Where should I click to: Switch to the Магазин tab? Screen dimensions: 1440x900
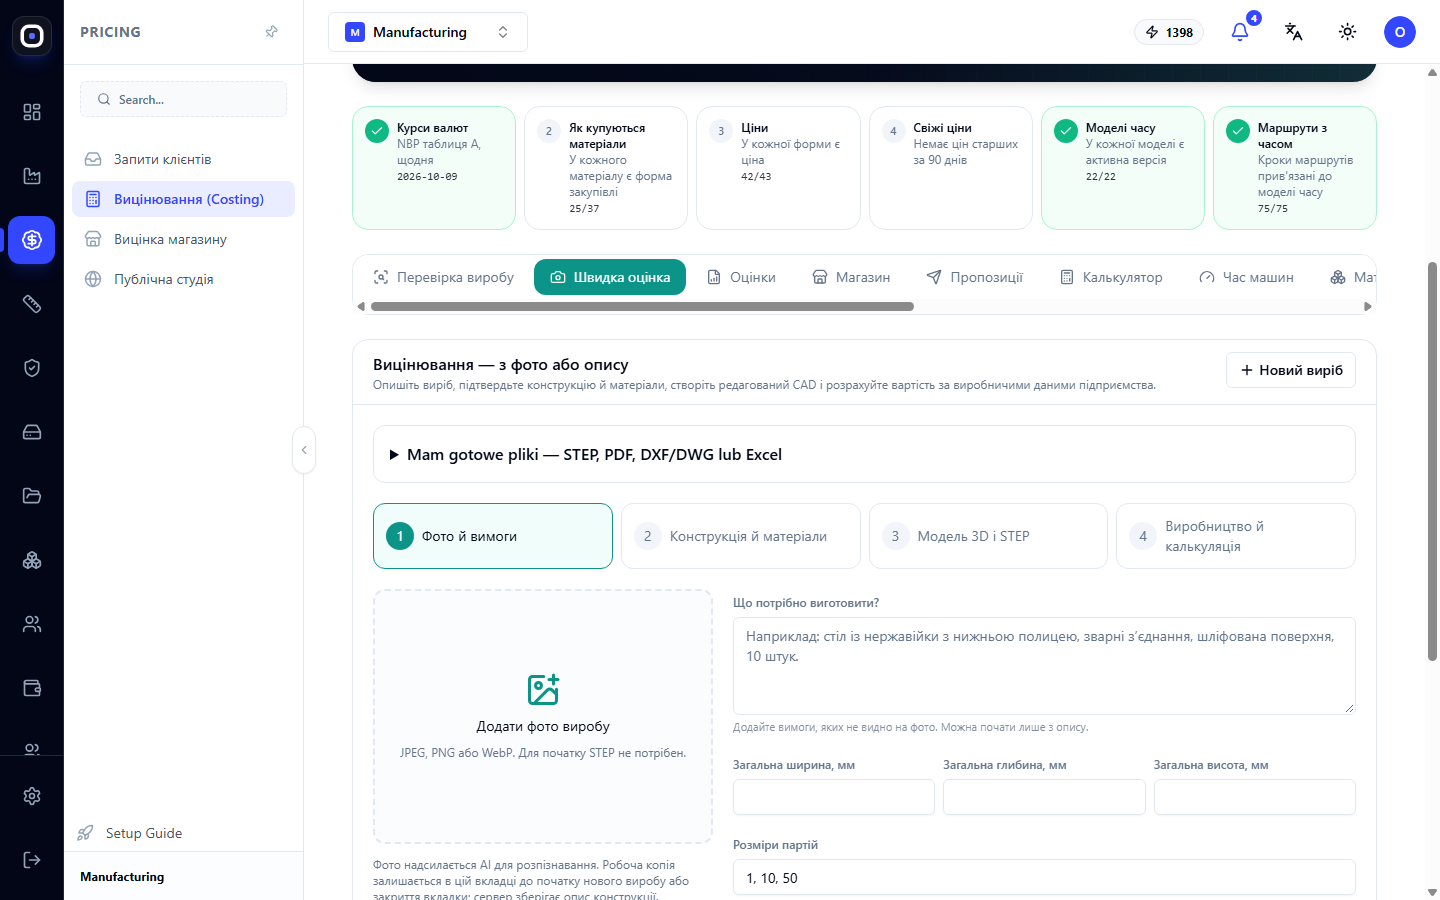pos(851,277)
